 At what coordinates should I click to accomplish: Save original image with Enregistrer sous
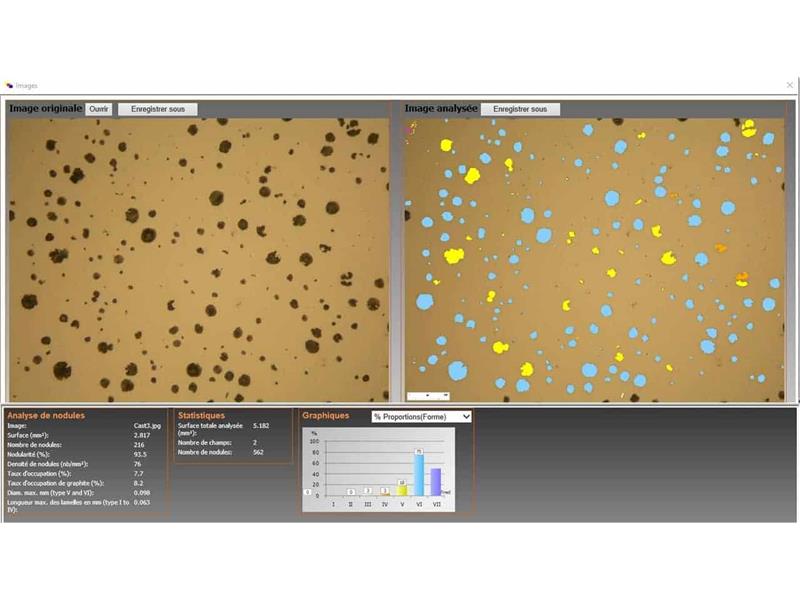[x=158, y=109]
